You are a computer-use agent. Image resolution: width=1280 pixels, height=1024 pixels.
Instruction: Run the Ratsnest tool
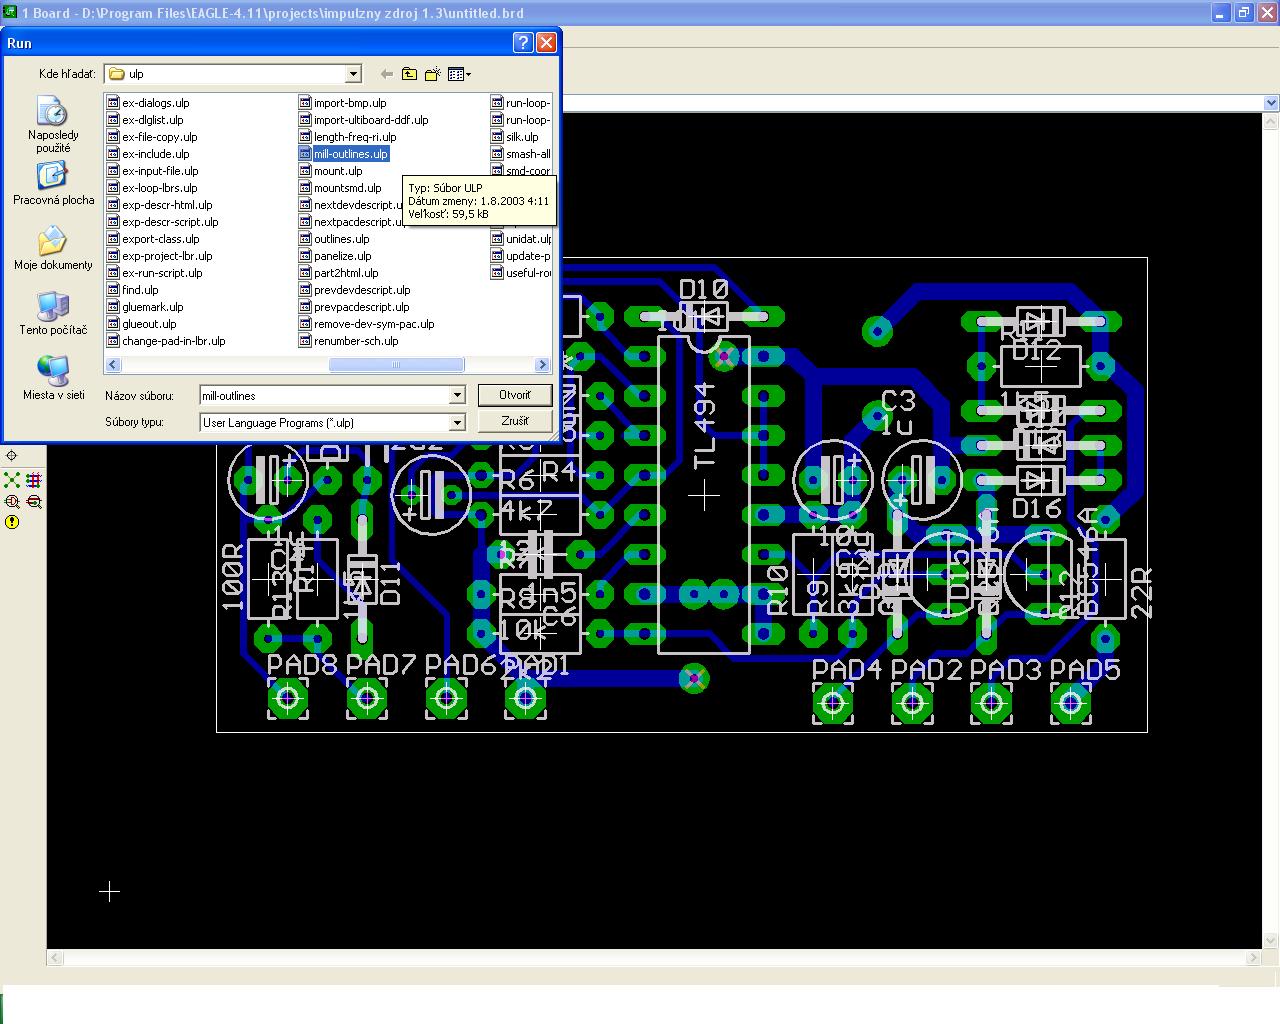point(12,481)
